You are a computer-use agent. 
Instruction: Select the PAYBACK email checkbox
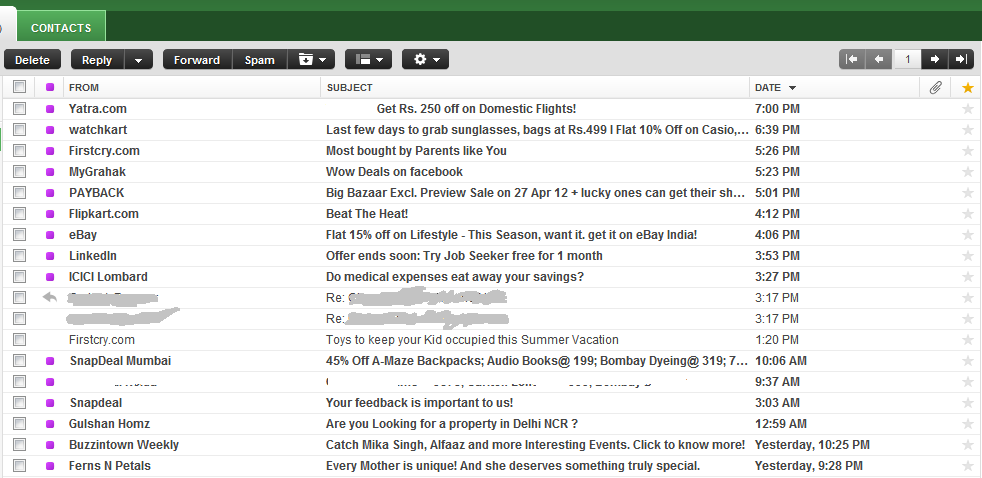[19, 192]
